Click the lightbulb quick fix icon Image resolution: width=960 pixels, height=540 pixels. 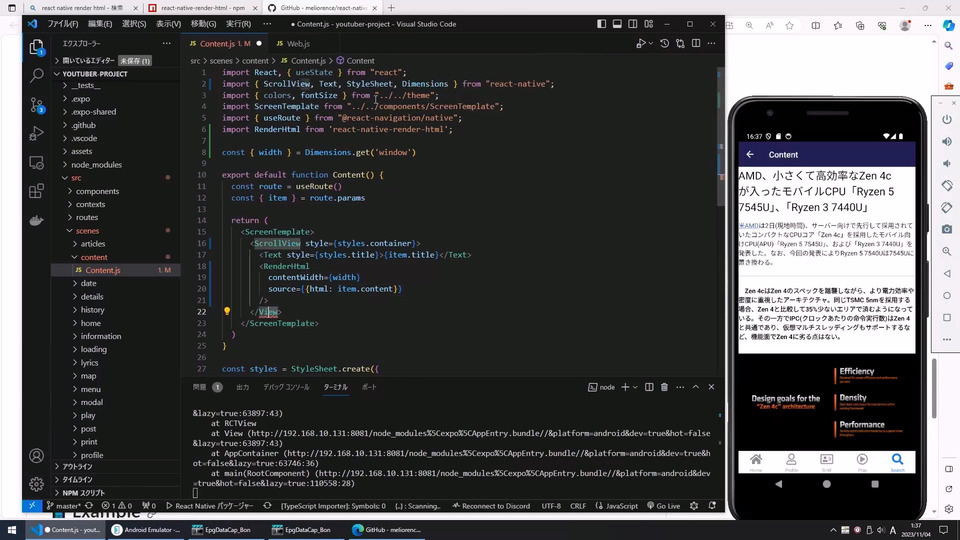(227, 311)
